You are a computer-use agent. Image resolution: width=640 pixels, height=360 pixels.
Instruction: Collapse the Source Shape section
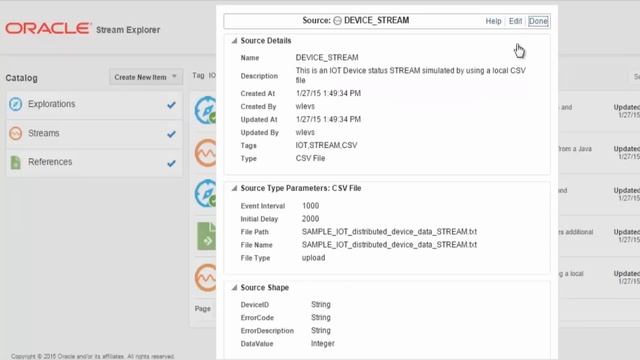coord(234,288)
